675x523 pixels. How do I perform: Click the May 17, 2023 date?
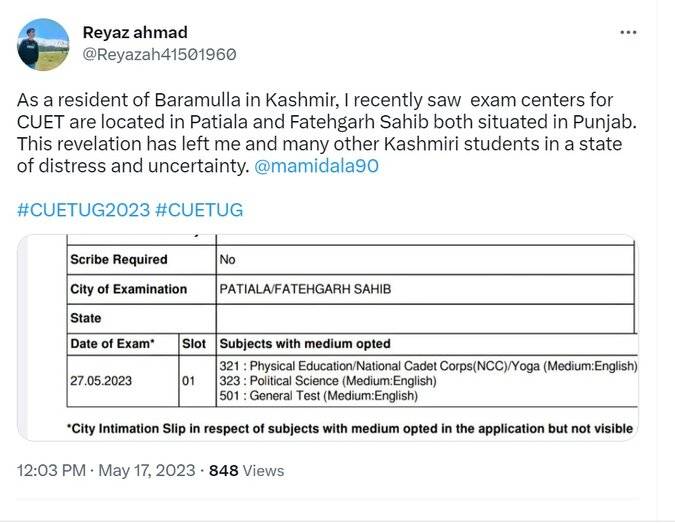pos(146,470)
